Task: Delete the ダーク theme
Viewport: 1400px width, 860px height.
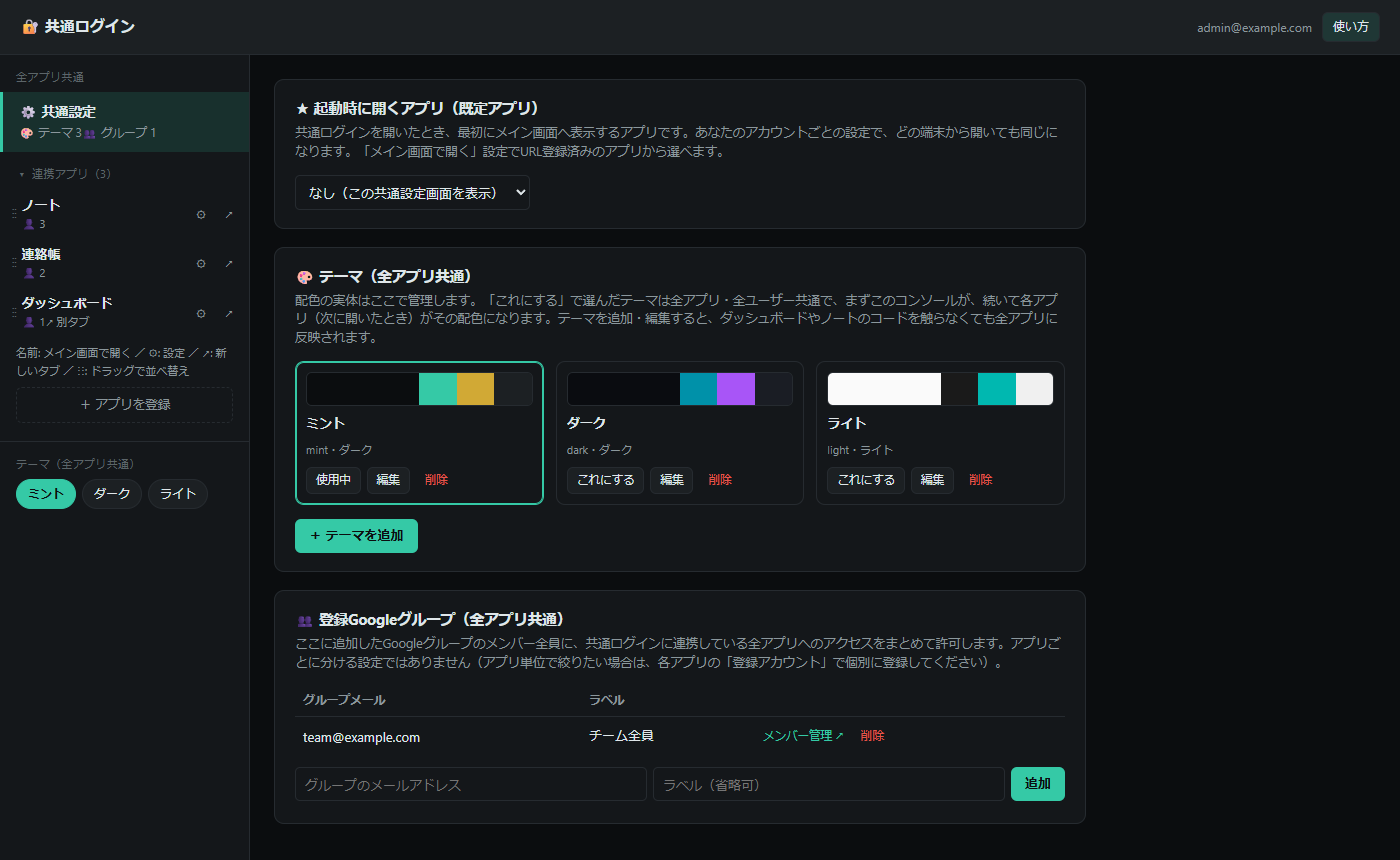Action: coord(720,480)
